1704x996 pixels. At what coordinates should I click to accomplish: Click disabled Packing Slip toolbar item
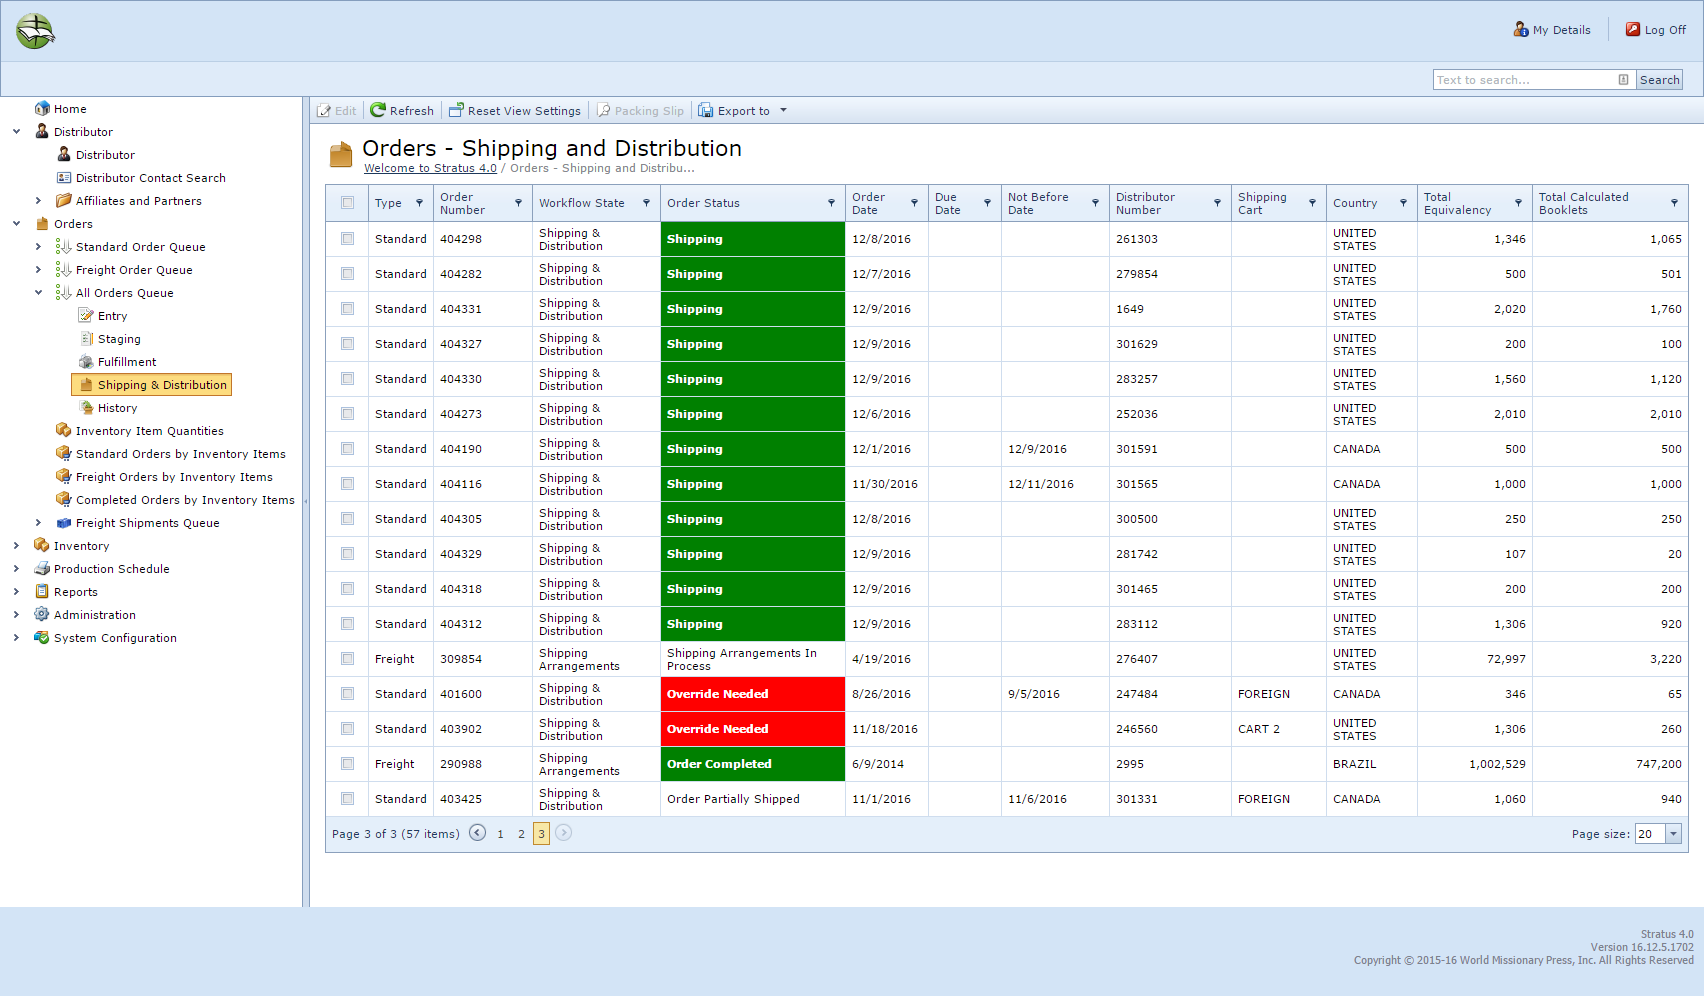point(641,110)
